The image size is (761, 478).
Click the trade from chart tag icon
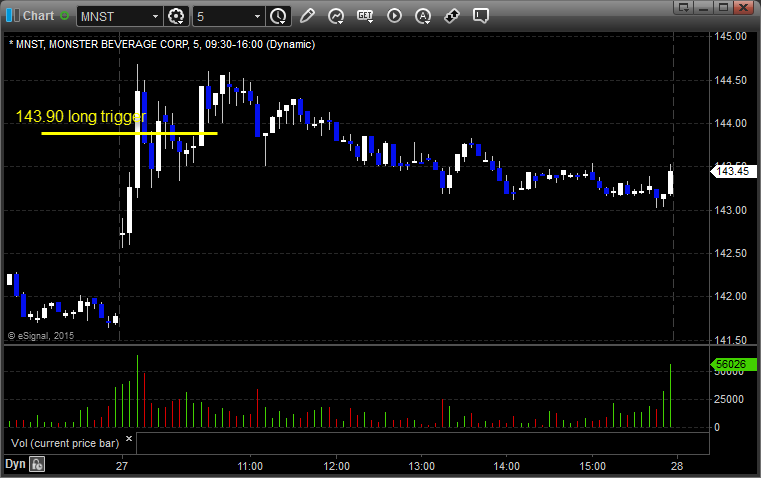[x=452, y=16]
